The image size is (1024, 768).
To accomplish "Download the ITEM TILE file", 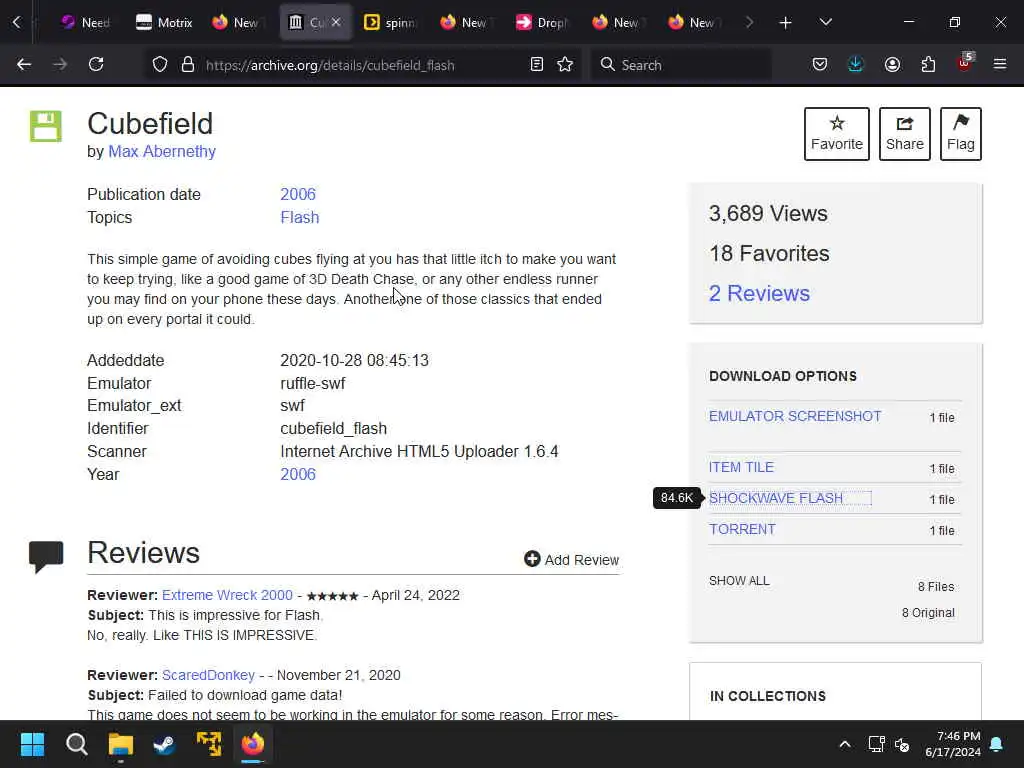I will 741,468.
